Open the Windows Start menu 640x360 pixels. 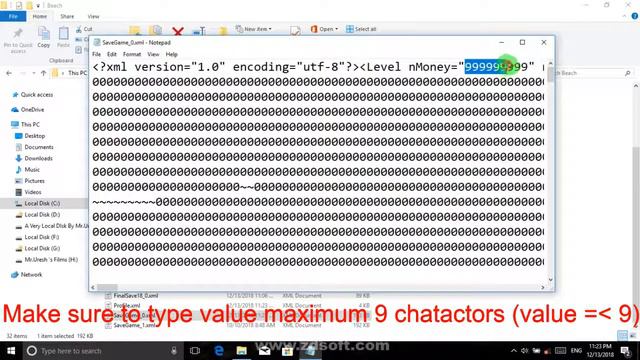(11, 351)
